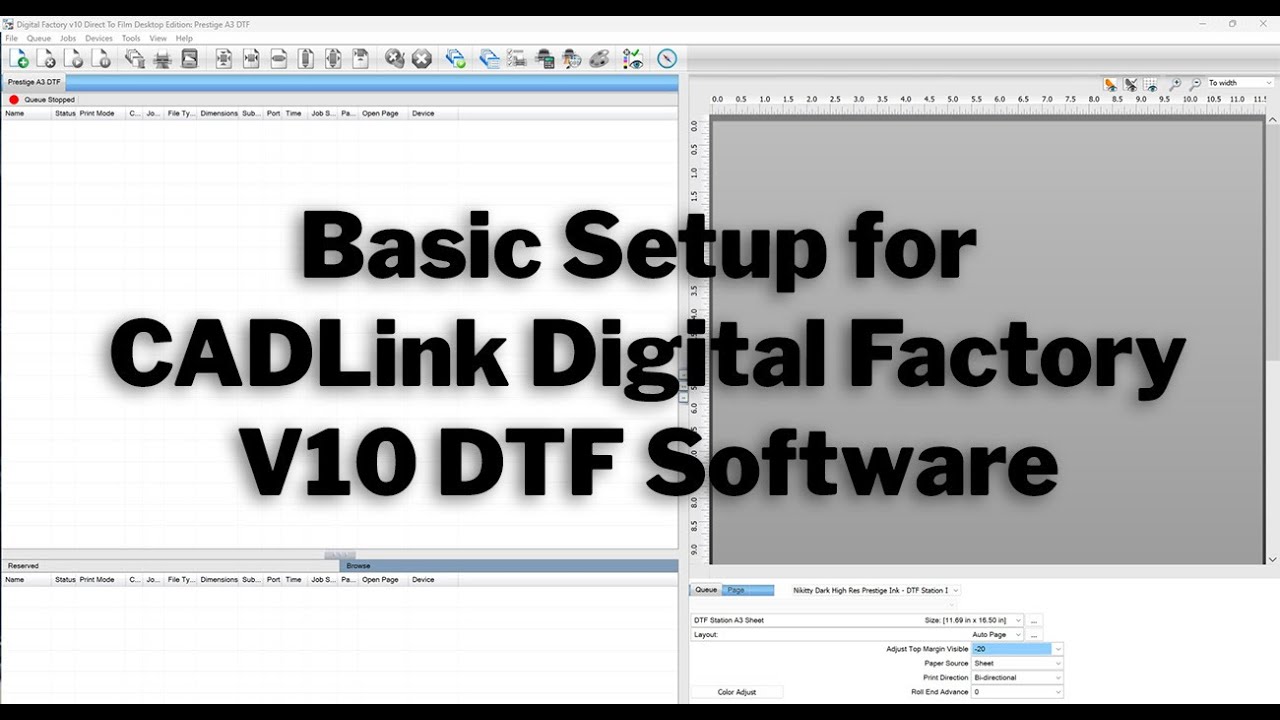Click the page icon with vertical inward arrows
This screenshot has width=1280, height=720.
(x=224, y=59)
